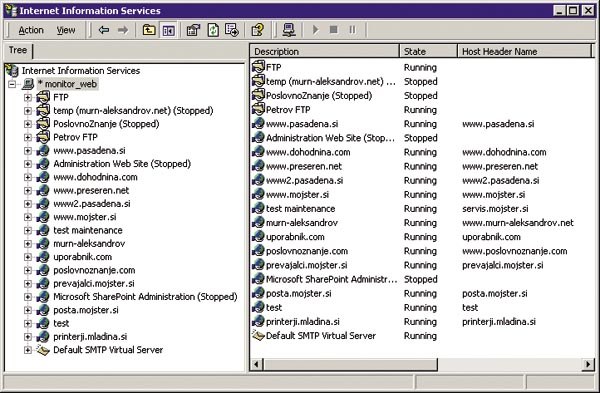This screenshot has width=600, height=393.
Task: Expand Administration Web Site (Stopped) node
Action: 28,164
